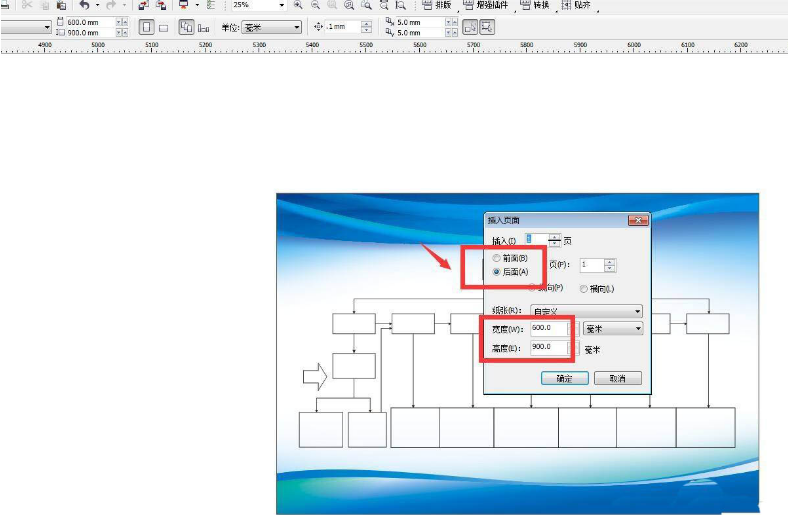Open the 转换 toolbar menu

535,5
